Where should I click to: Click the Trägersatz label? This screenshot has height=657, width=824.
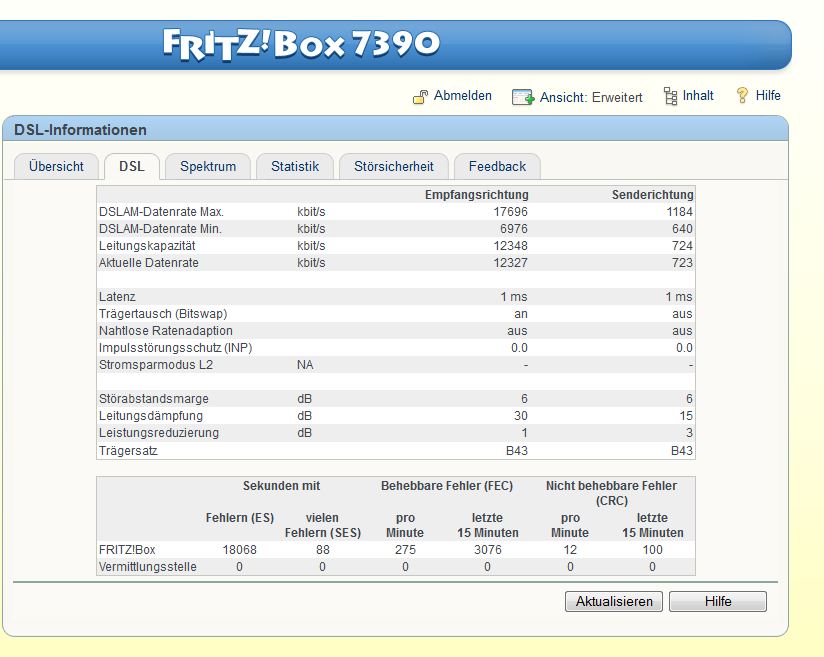coord(128,451)
